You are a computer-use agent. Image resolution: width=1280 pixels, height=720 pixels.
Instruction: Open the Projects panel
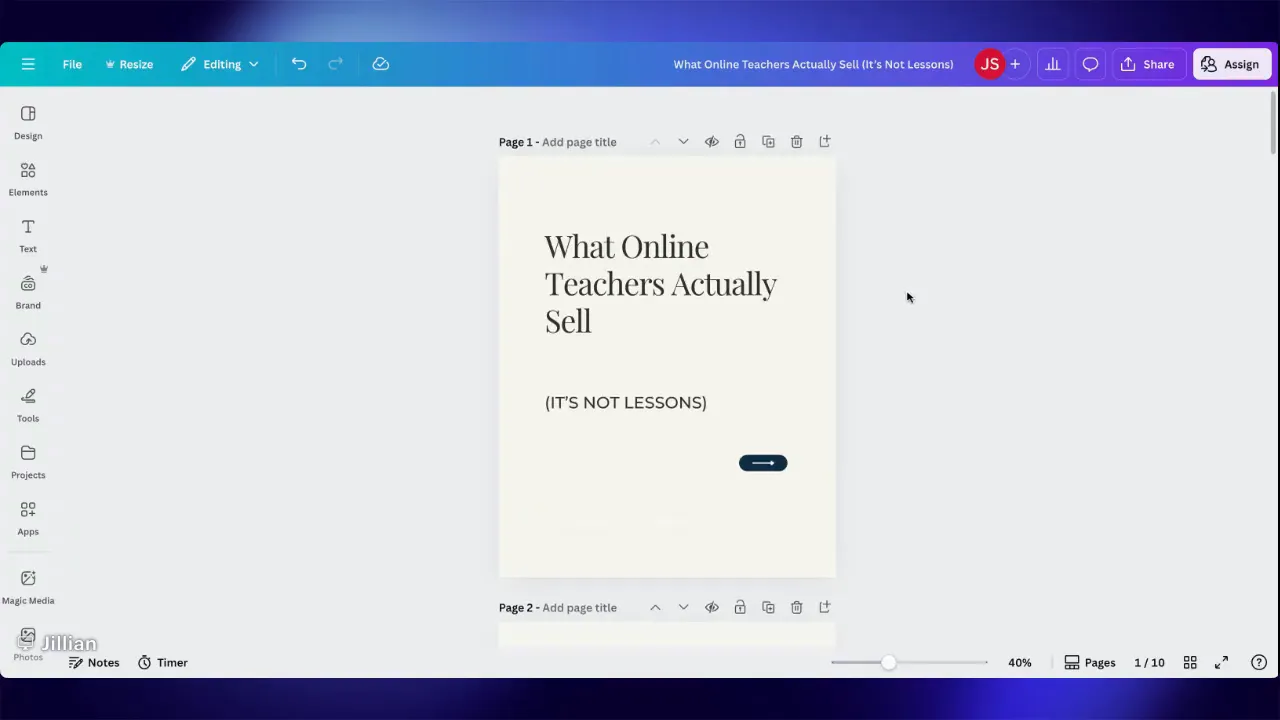(x=28, y=461)
